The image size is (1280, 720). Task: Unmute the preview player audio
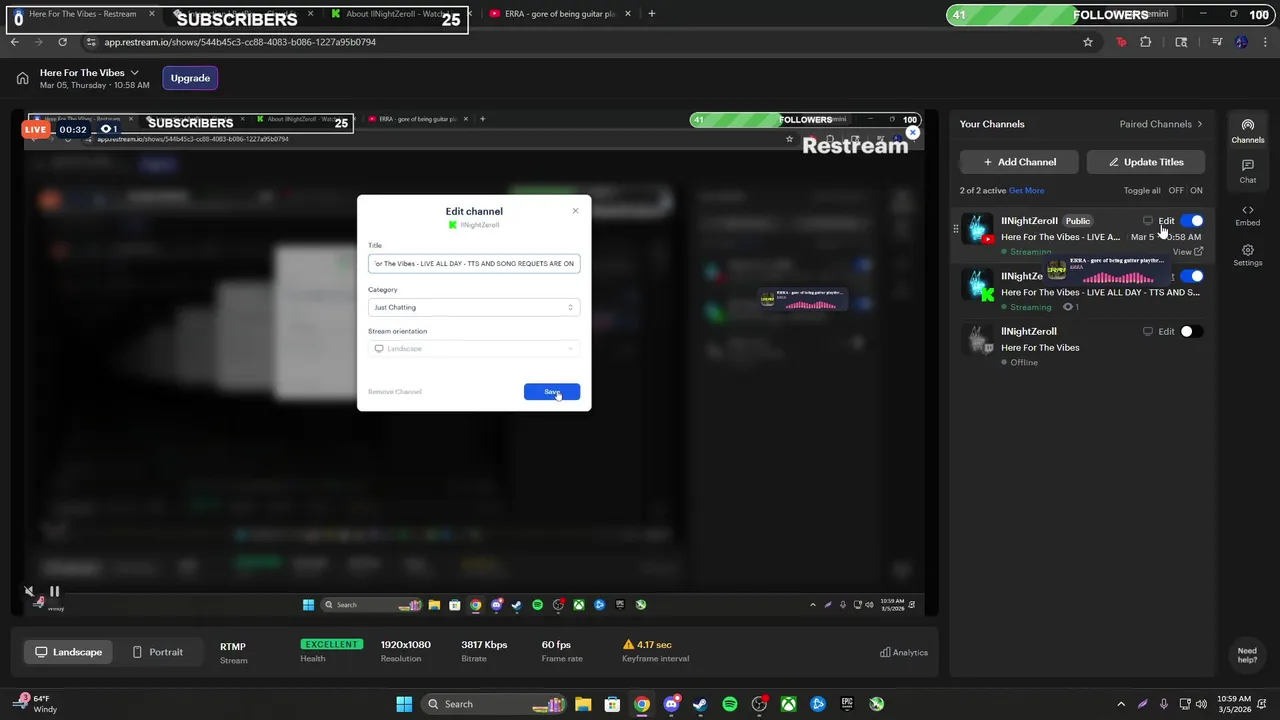pos(30,592)
